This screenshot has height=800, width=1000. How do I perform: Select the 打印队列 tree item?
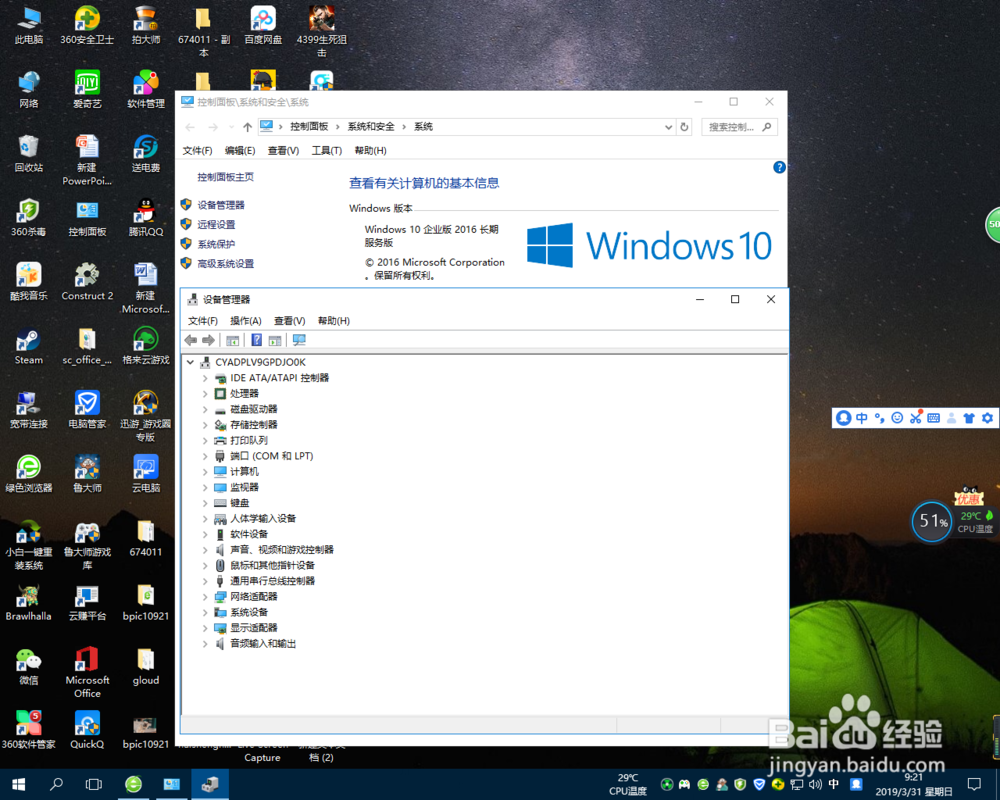pyautogui.click(x=249, y=440)
